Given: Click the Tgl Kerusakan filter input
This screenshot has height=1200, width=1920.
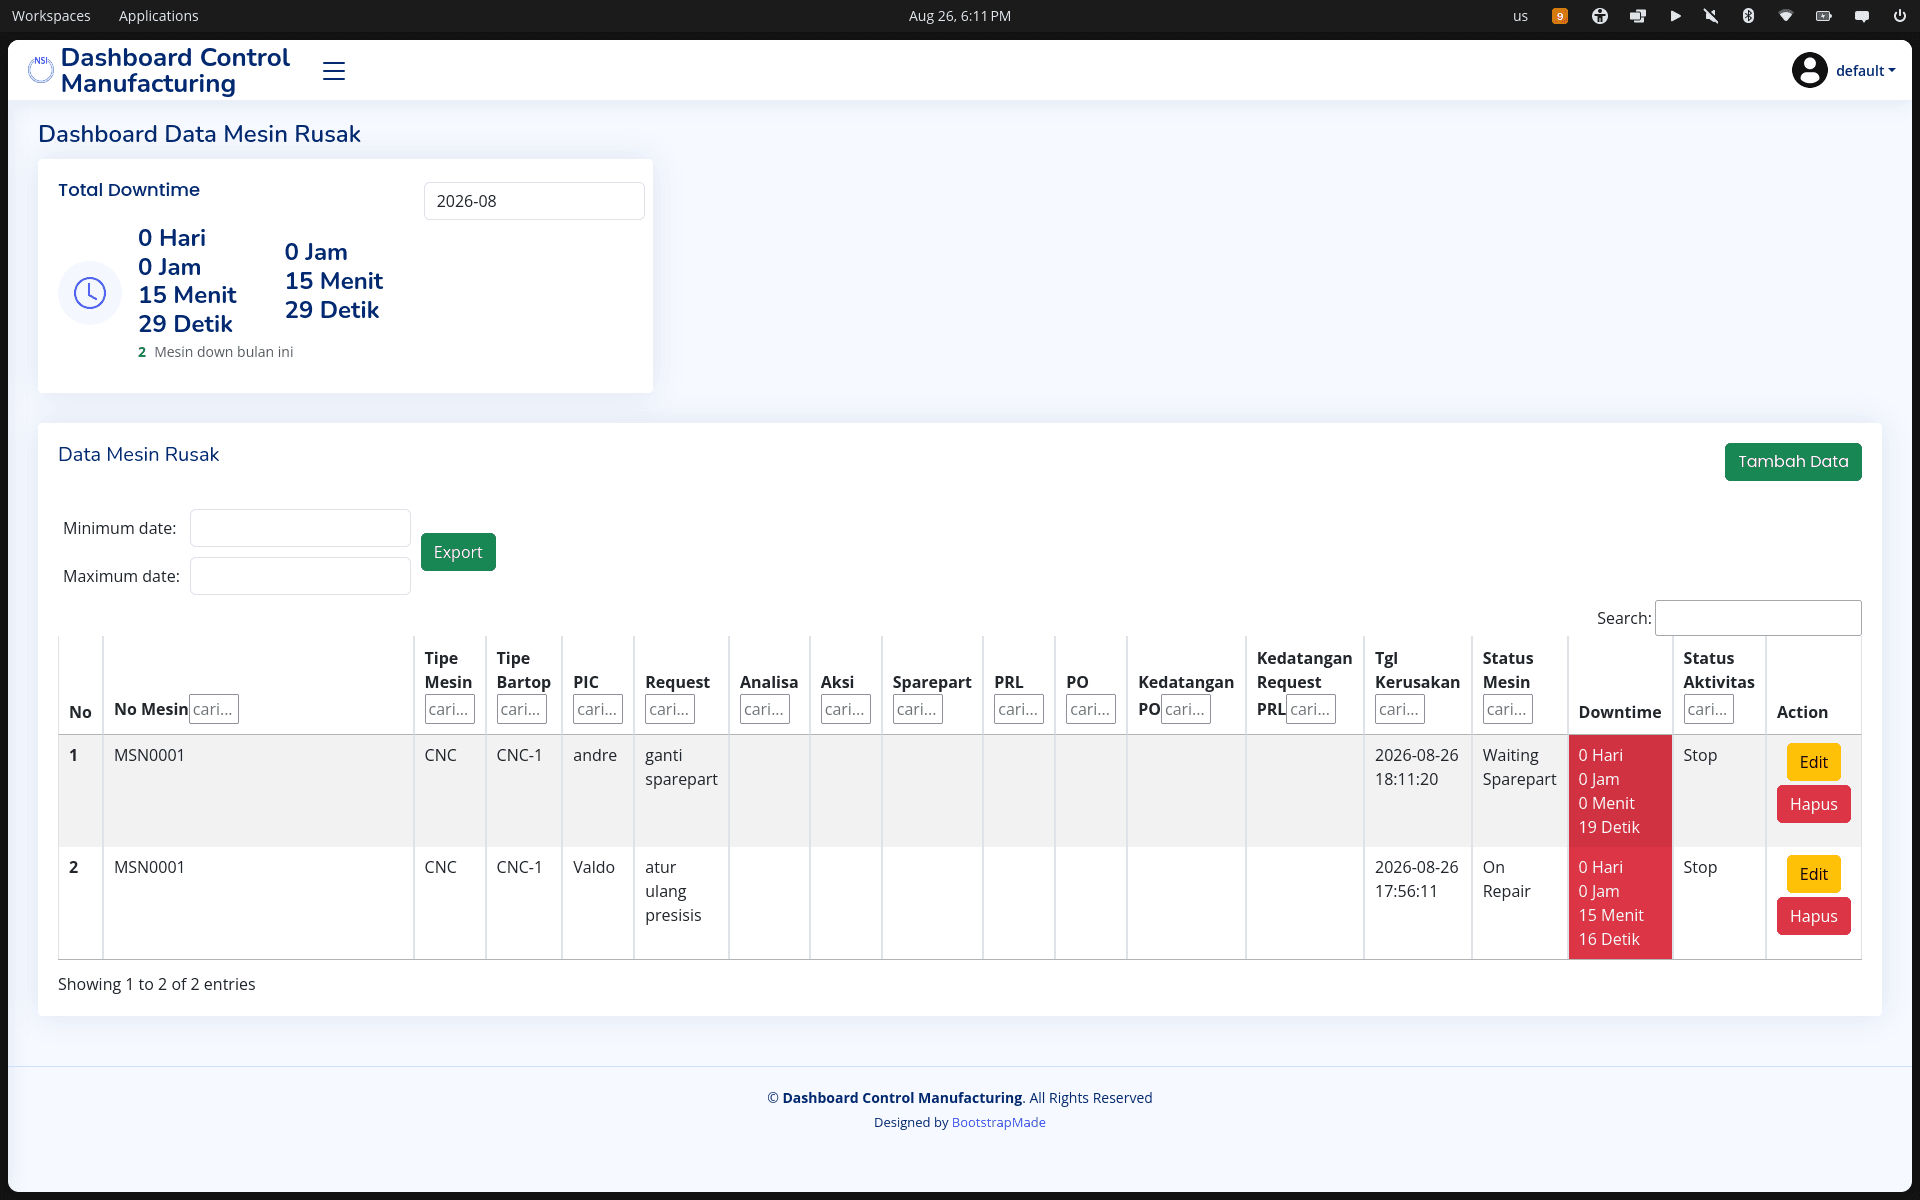Looking at the screenshot, I should 1400,709.
